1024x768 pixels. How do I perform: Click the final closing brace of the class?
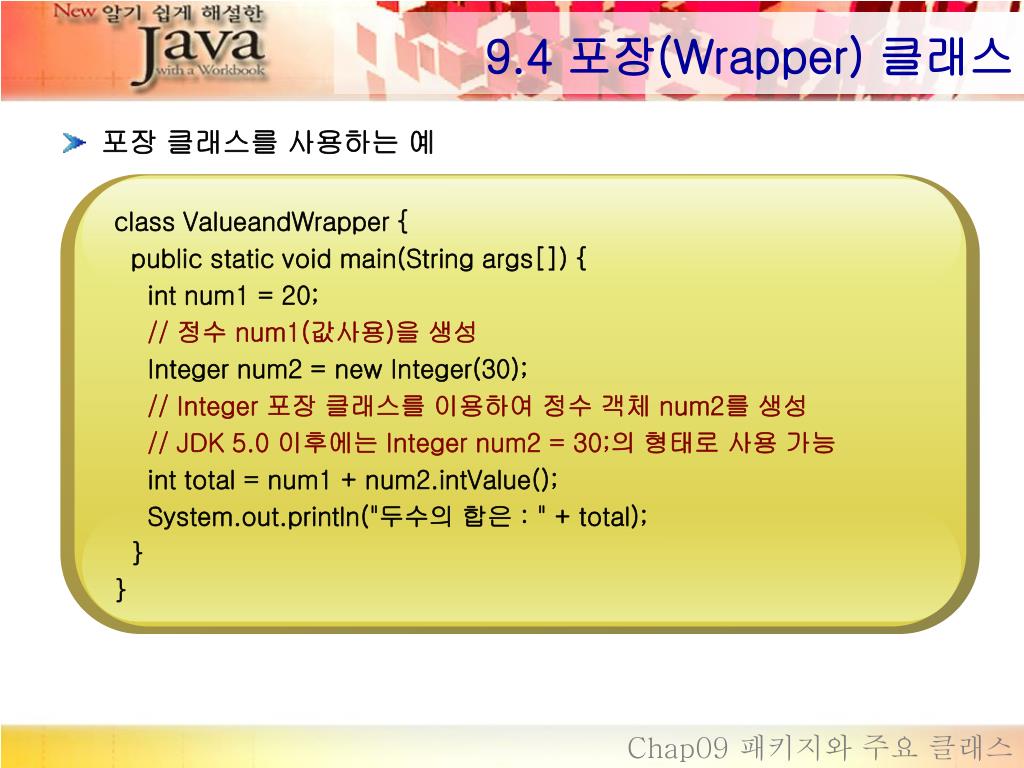click(120, 590)
